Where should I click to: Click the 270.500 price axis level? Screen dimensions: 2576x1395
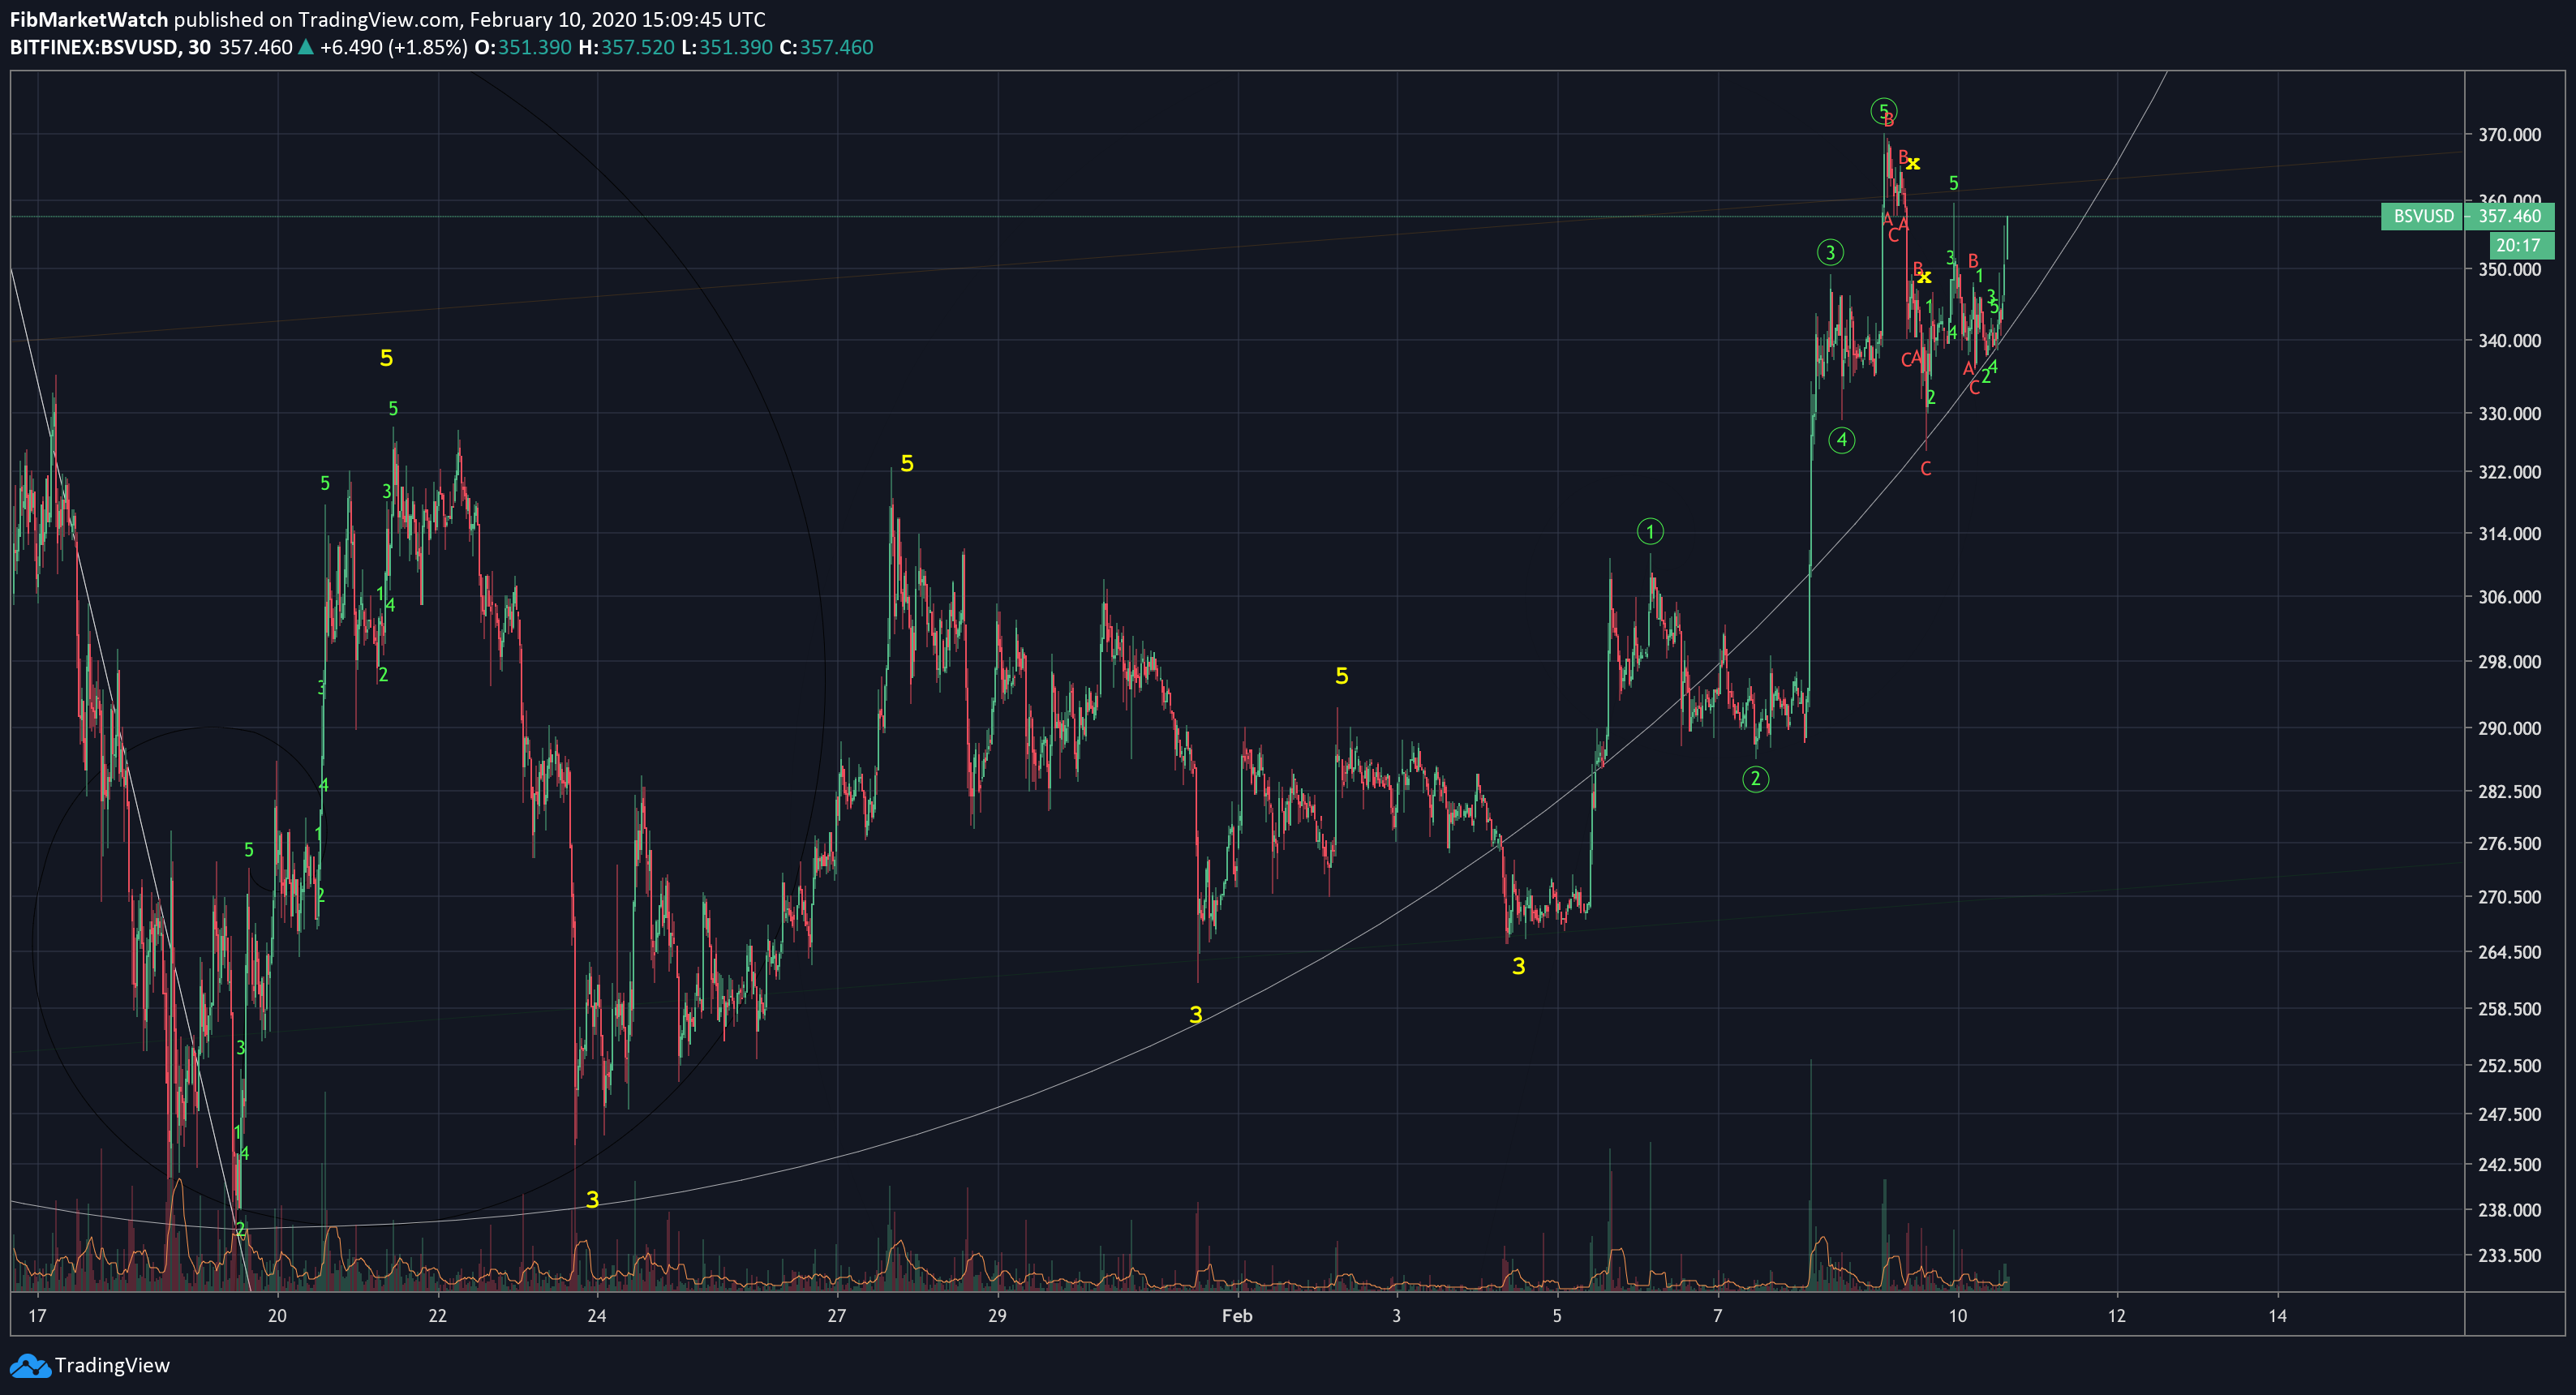point(2509,897)
